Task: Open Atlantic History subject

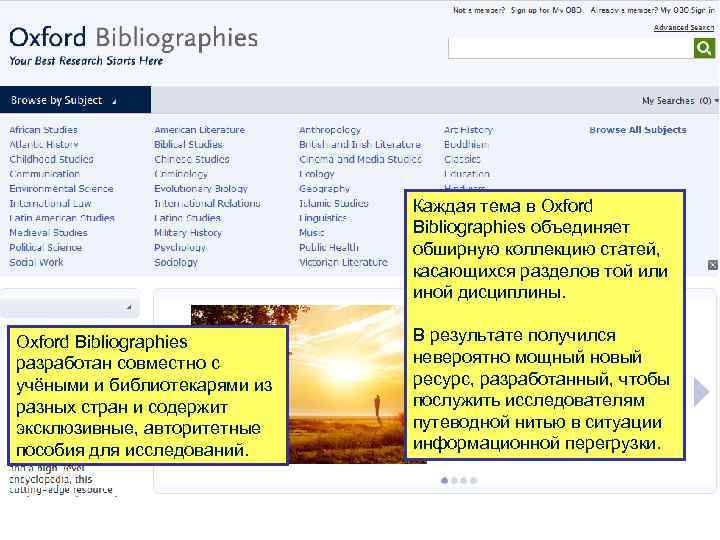Action: pos(44,145)
